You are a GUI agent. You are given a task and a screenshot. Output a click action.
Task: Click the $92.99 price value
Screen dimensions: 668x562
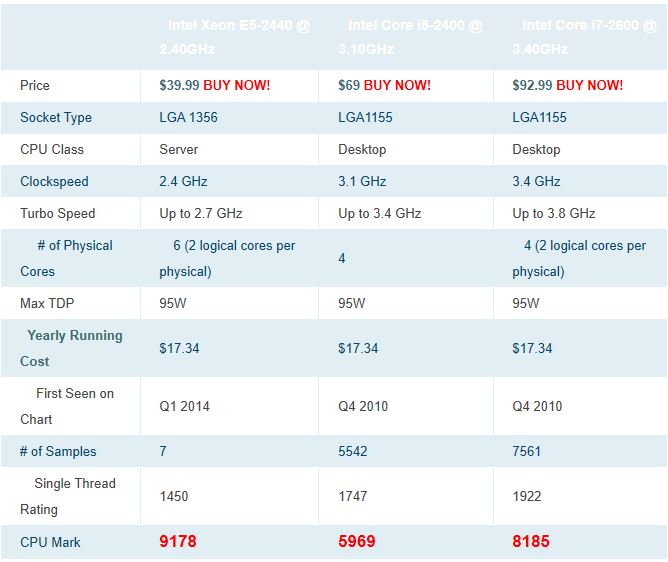[x=533, y=86]
